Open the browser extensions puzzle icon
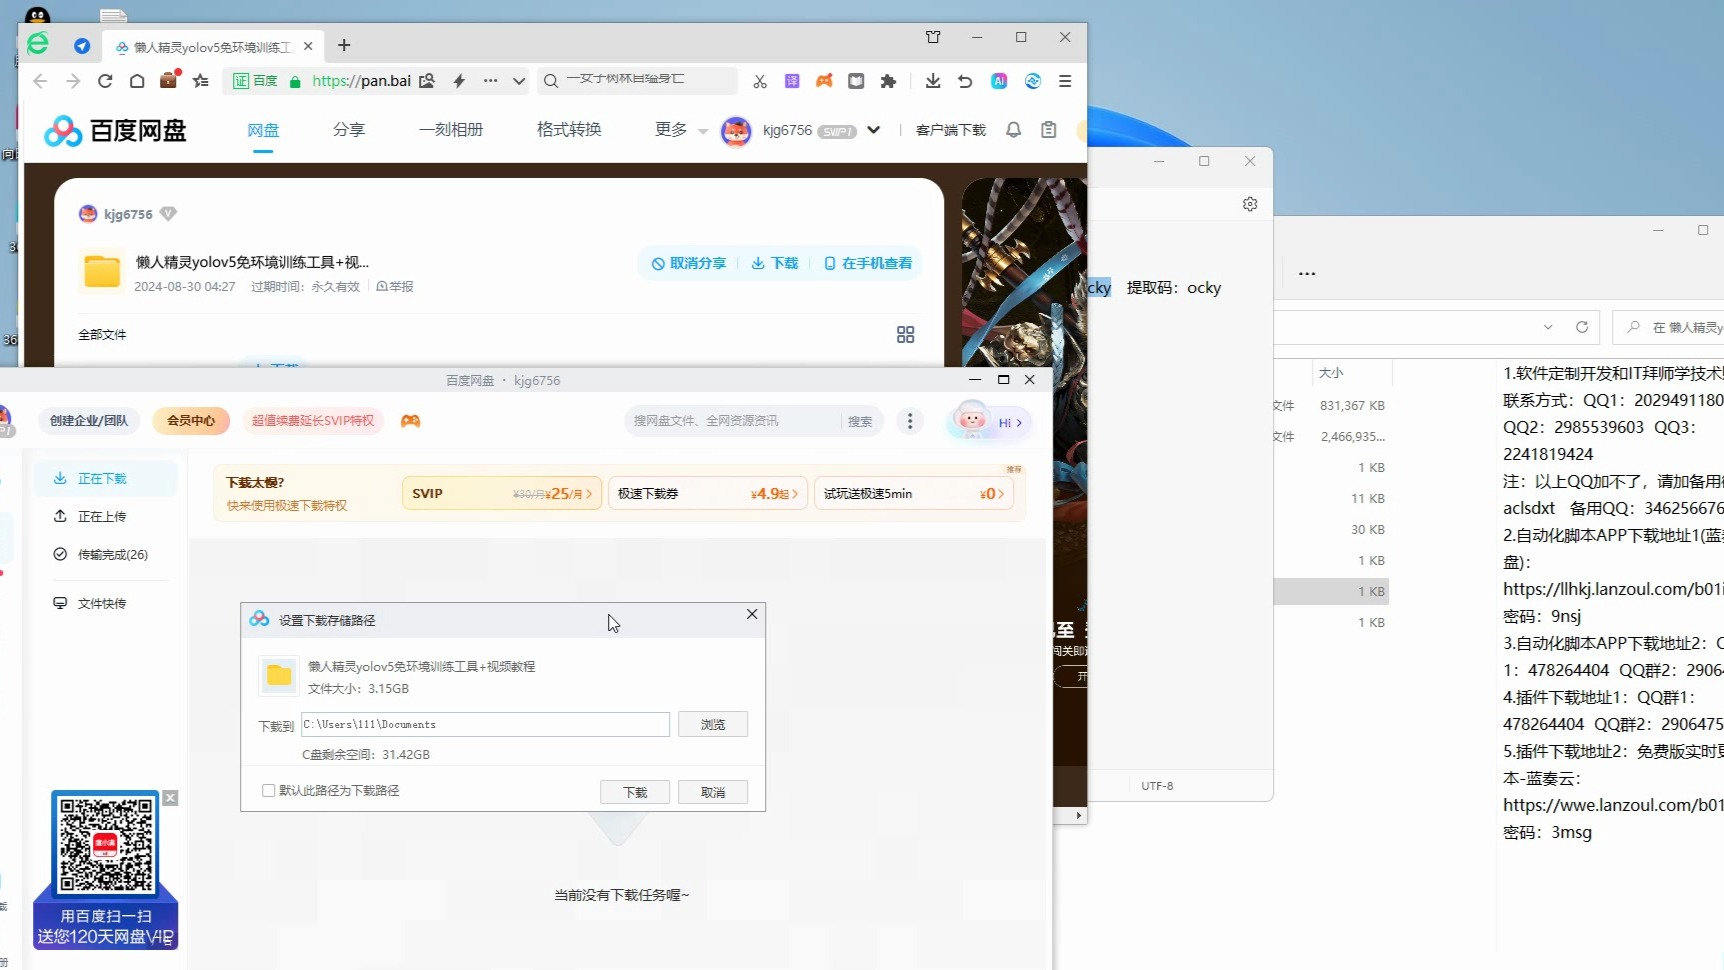 pos(888,81)
